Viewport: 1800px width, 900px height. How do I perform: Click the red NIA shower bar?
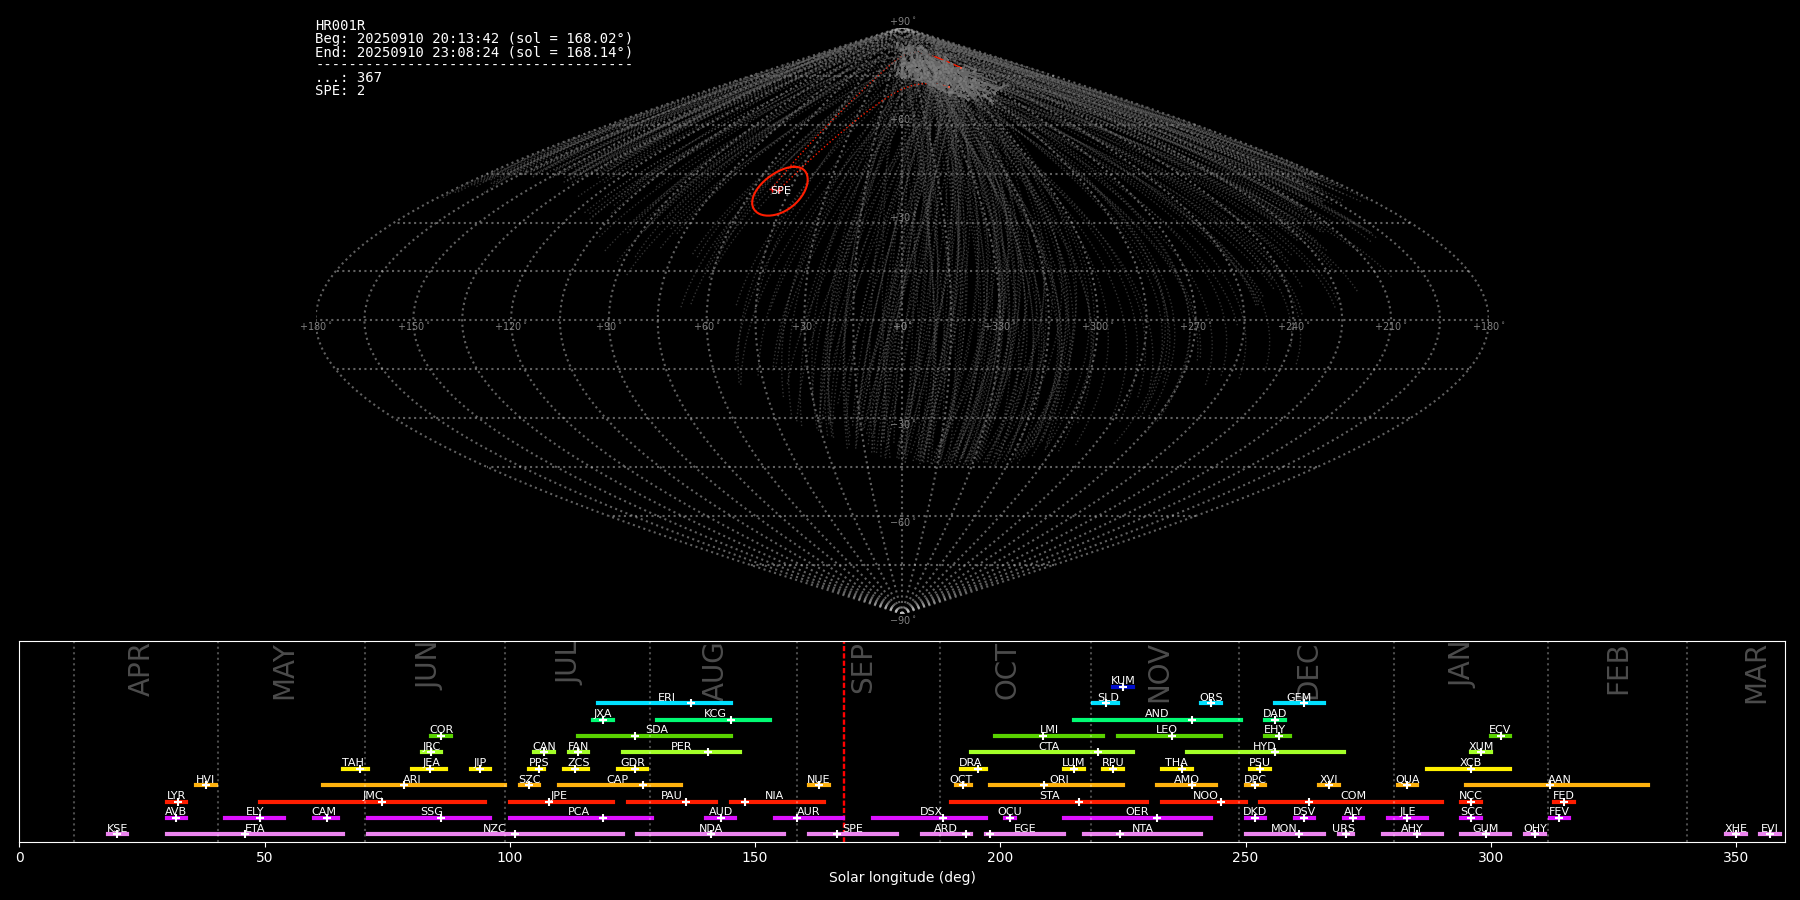(x=777, y=801)
